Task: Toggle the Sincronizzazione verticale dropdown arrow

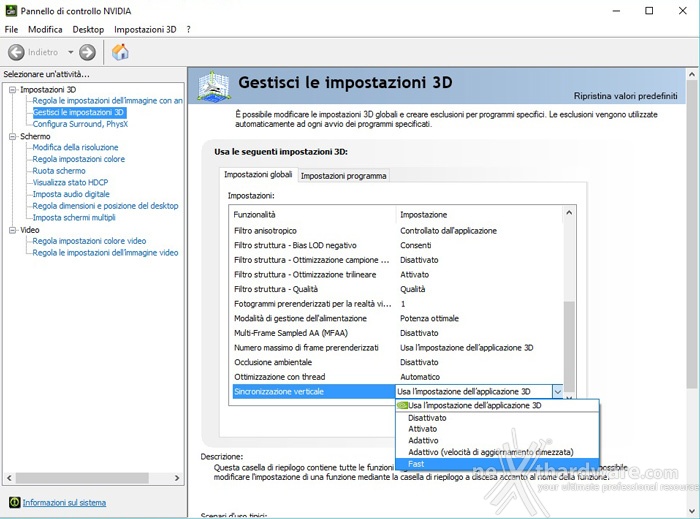Action: click(x=558, y=392)
